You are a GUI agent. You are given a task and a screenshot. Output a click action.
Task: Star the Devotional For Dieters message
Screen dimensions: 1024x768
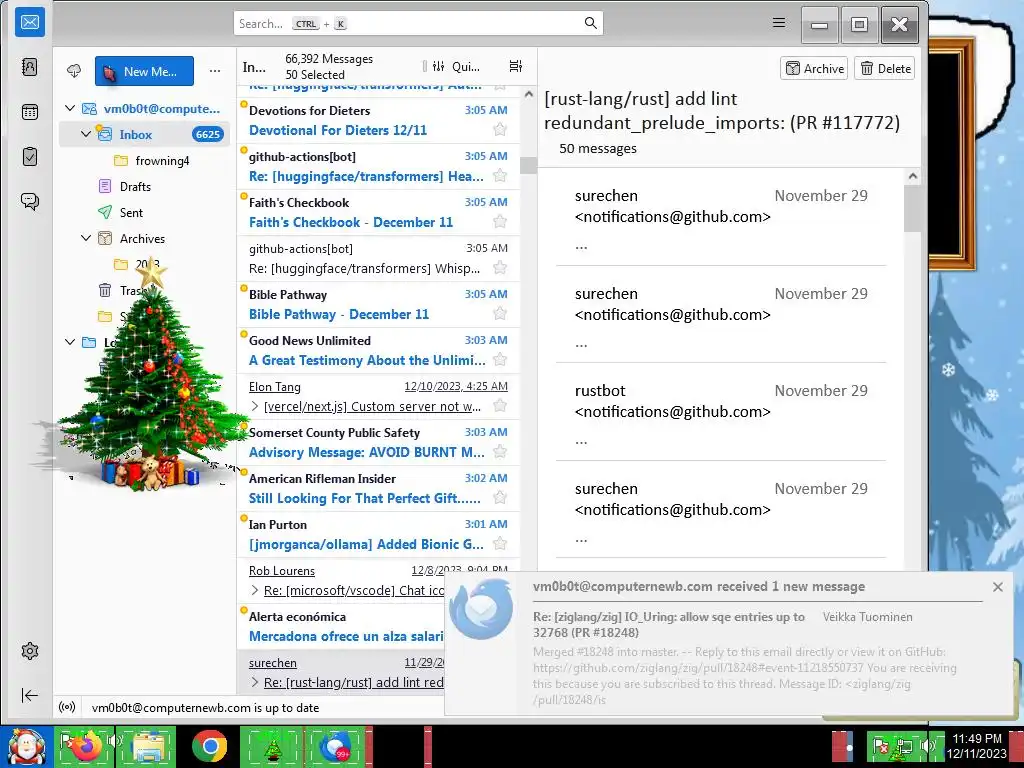point(500,129)
